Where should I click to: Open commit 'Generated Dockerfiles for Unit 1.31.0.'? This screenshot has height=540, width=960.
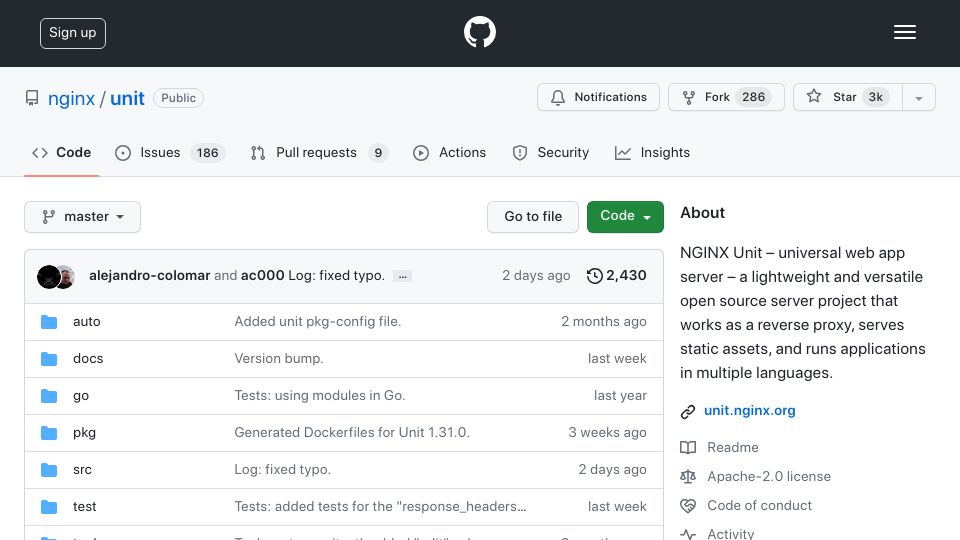click(352, 432)
